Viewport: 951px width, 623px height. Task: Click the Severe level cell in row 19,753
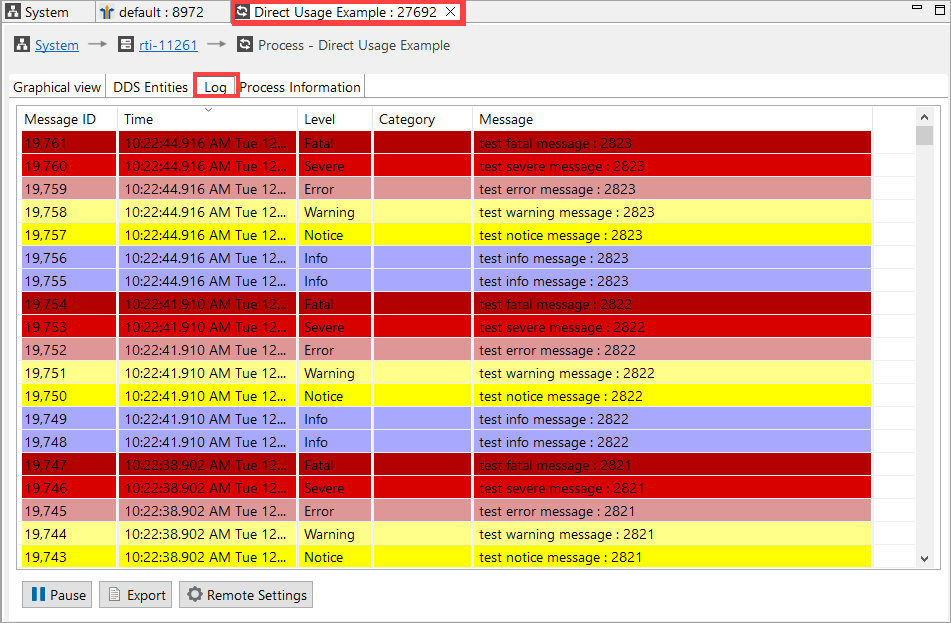click(335, 328)
